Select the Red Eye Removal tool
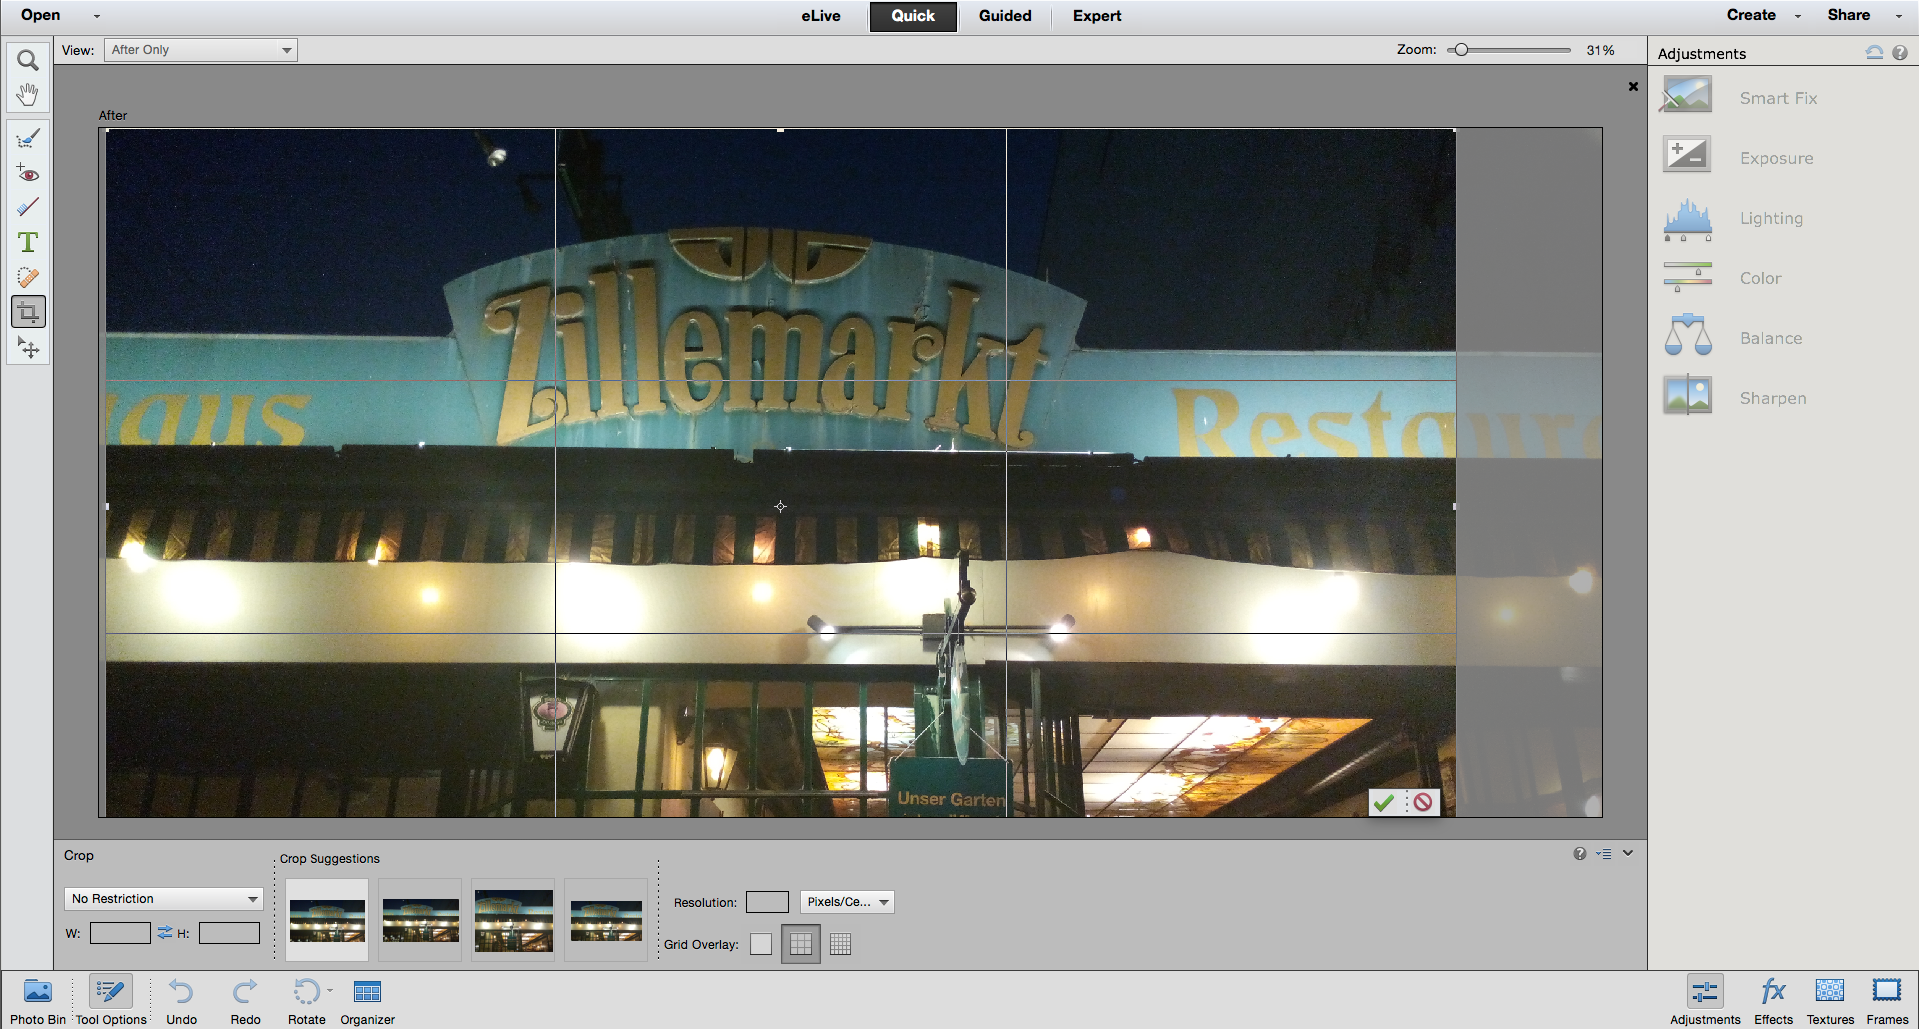Image resolution: width=1919 pixels, height=1029 pixels. (28, 173)
